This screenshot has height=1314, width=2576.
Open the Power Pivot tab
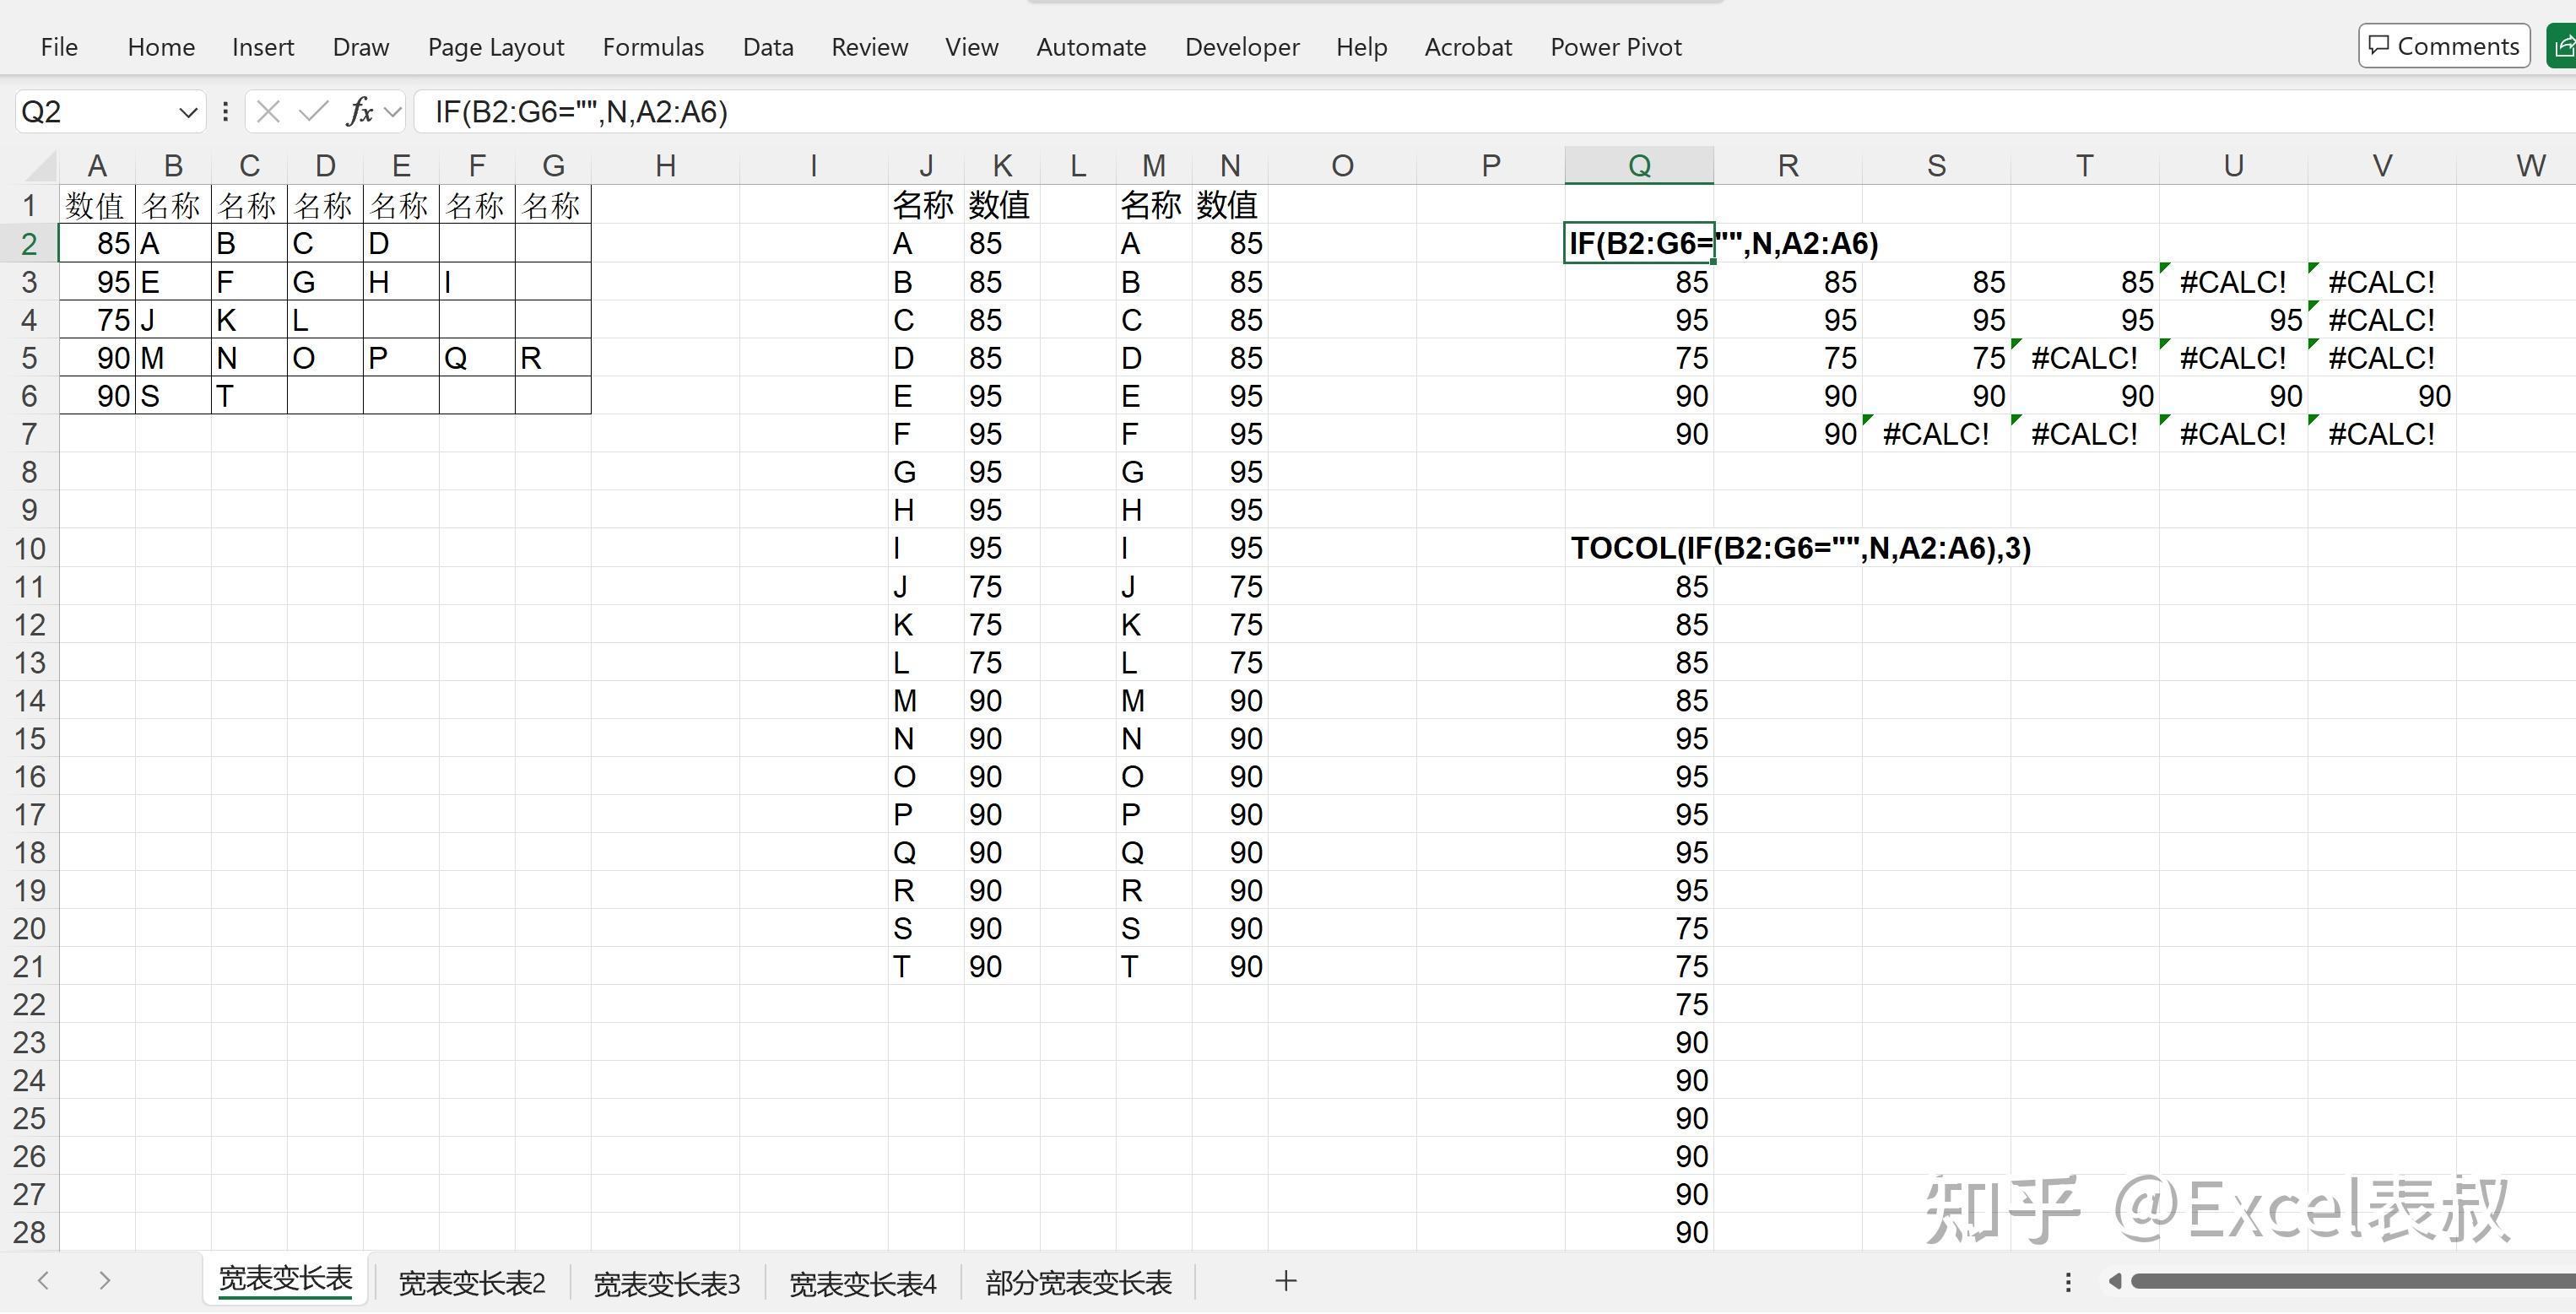pos(1615,47)
